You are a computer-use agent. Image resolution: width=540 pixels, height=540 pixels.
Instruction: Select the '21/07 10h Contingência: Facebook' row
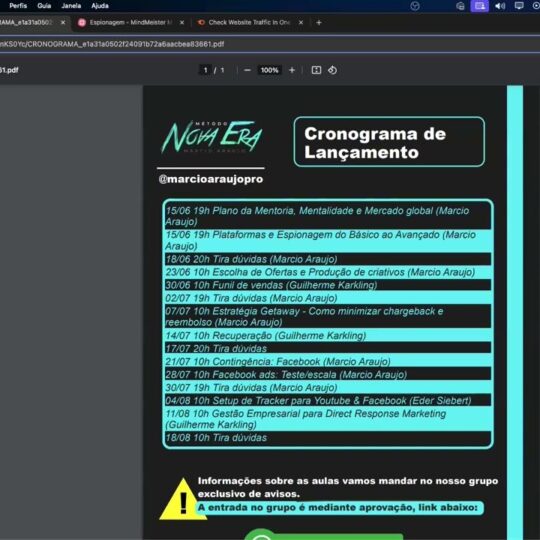point(328,361)
